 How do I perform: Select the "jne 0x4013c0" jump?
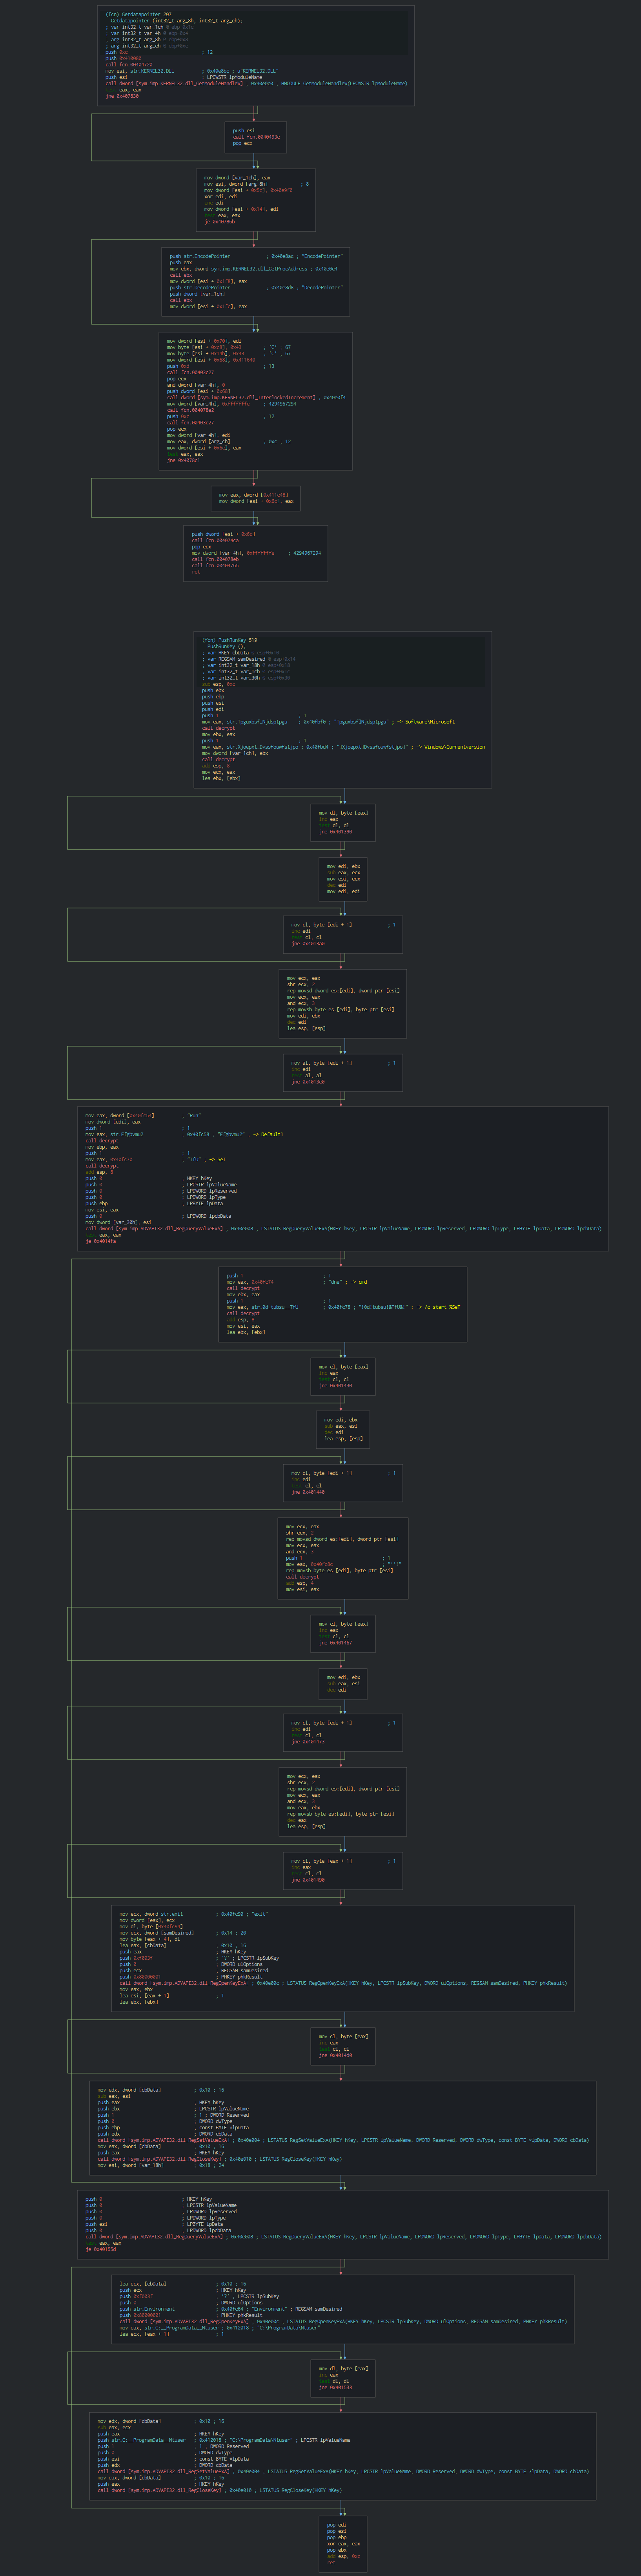[307, 1081]
